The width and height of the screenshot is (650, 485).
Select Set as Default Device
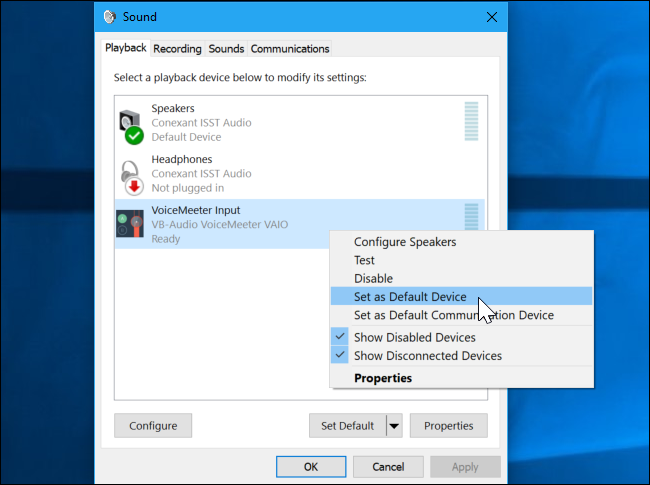462,296
